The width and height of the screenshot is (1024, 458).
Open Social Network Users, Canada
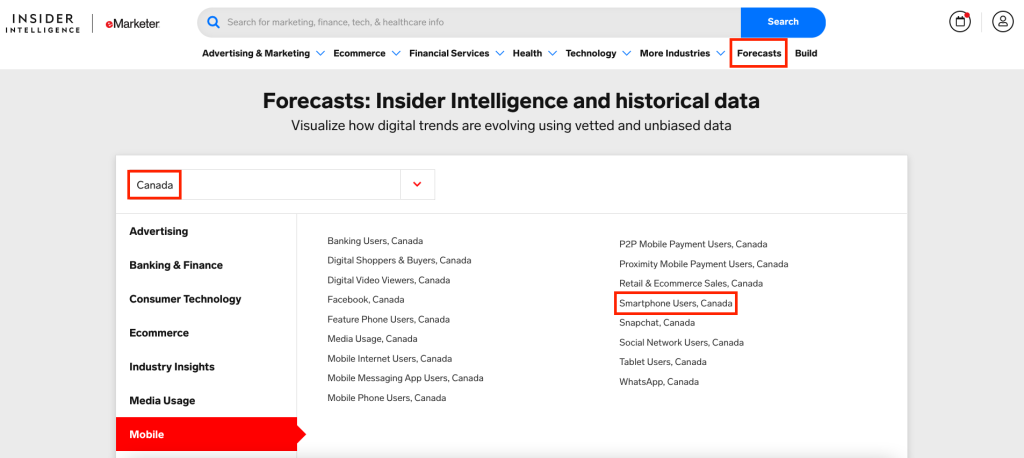pyautogui.click(x=681, y=342)
